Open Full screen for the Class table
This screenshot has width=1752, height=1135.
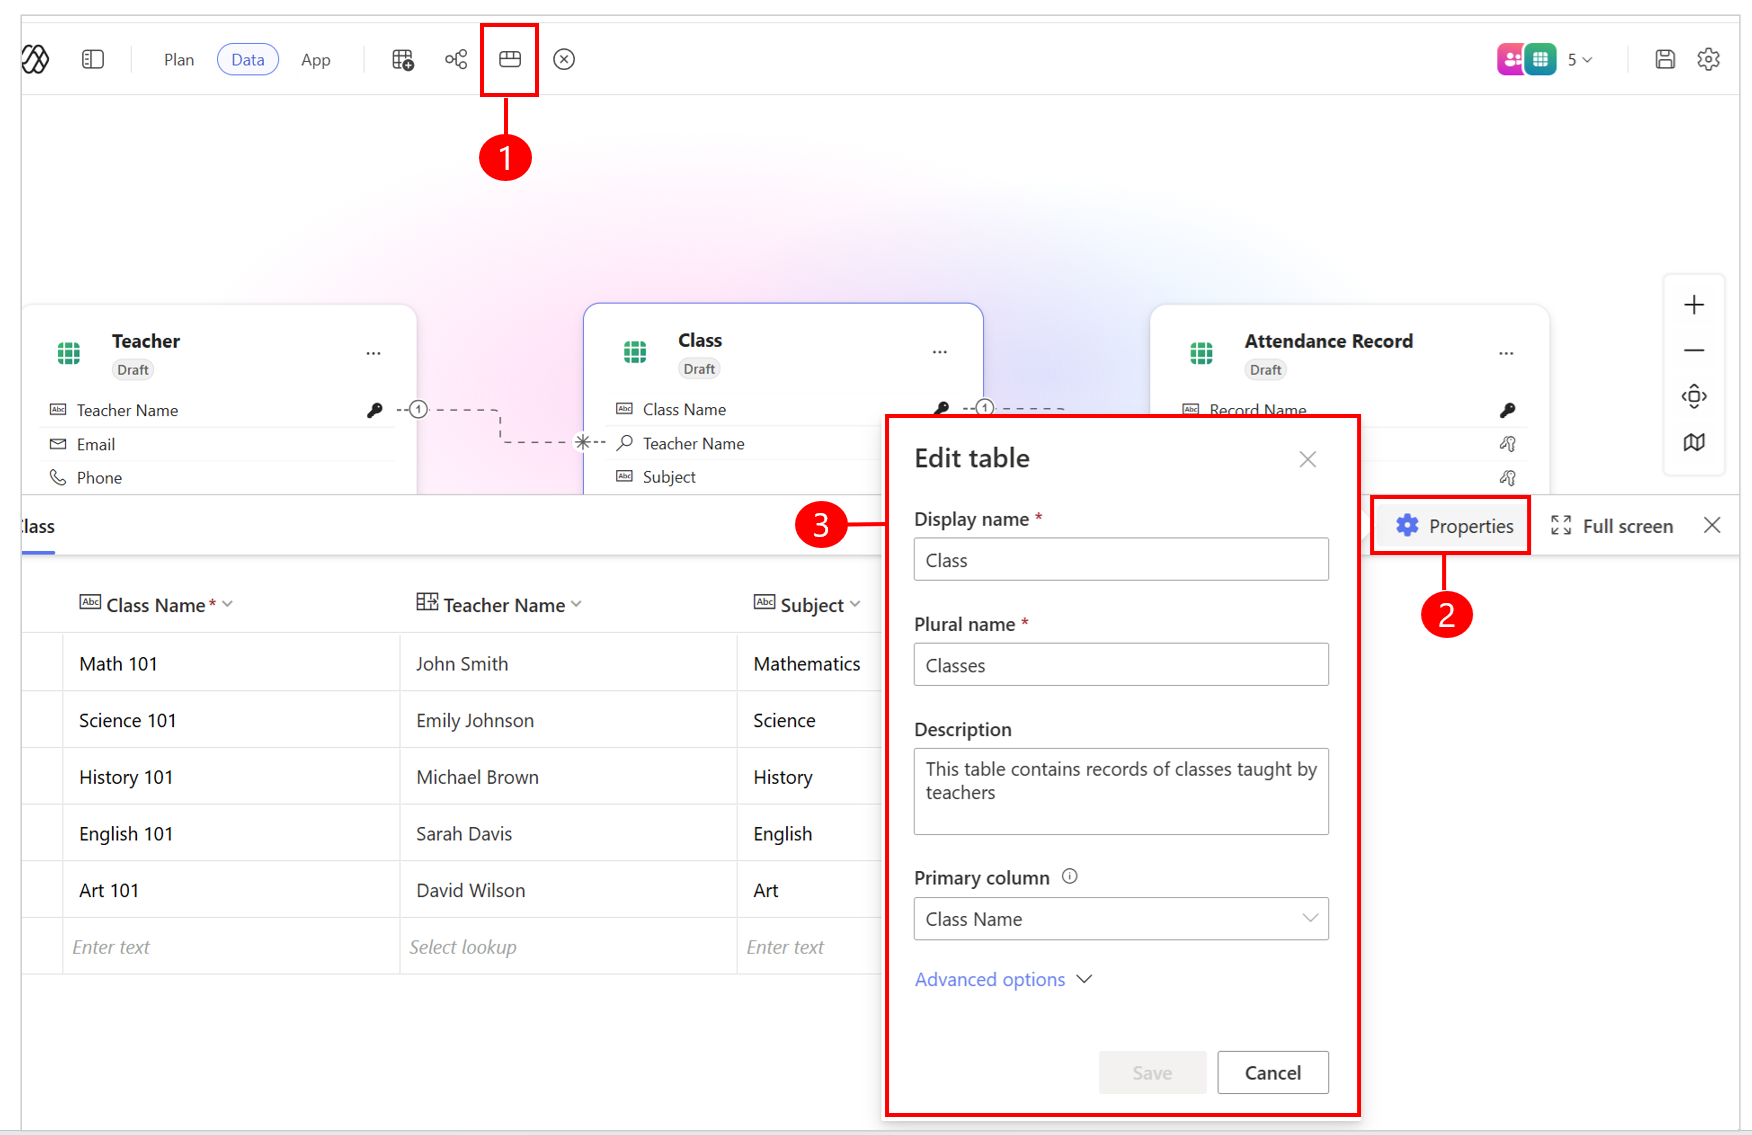(1611, 525)
